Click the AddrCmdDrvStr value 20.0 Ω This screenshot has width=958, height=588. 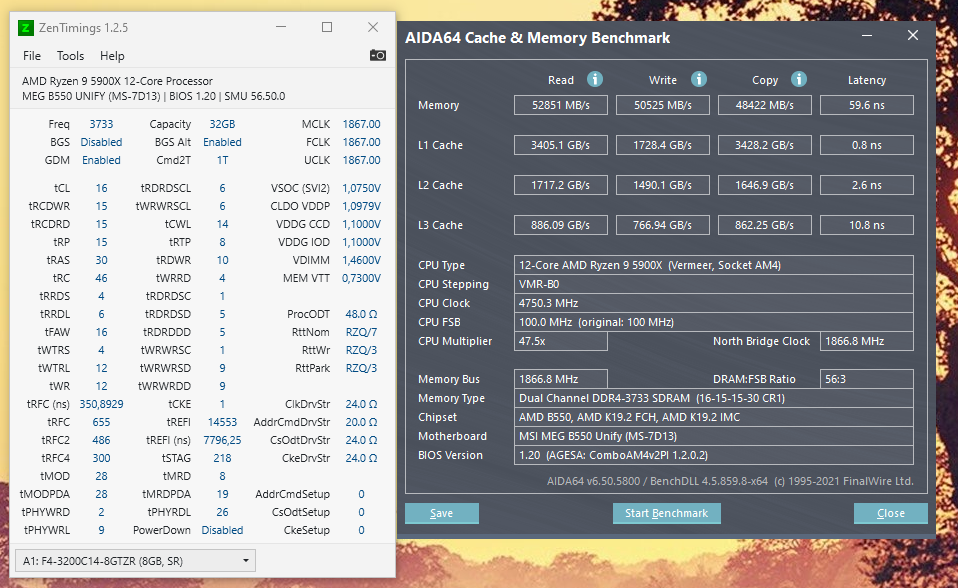pos(362,422)
